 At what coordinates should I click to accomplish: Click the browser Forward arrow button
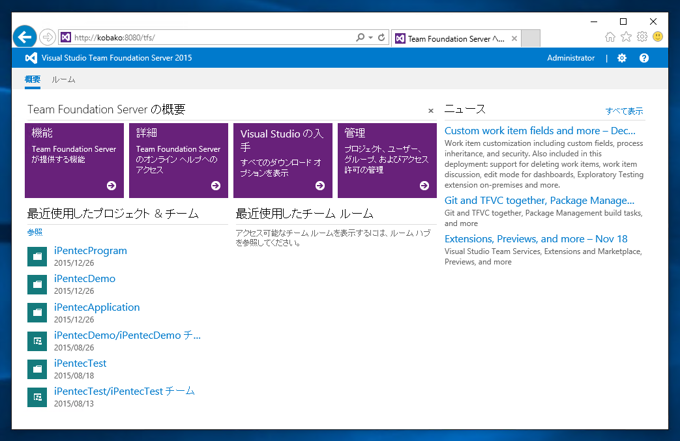coord(47,37)
